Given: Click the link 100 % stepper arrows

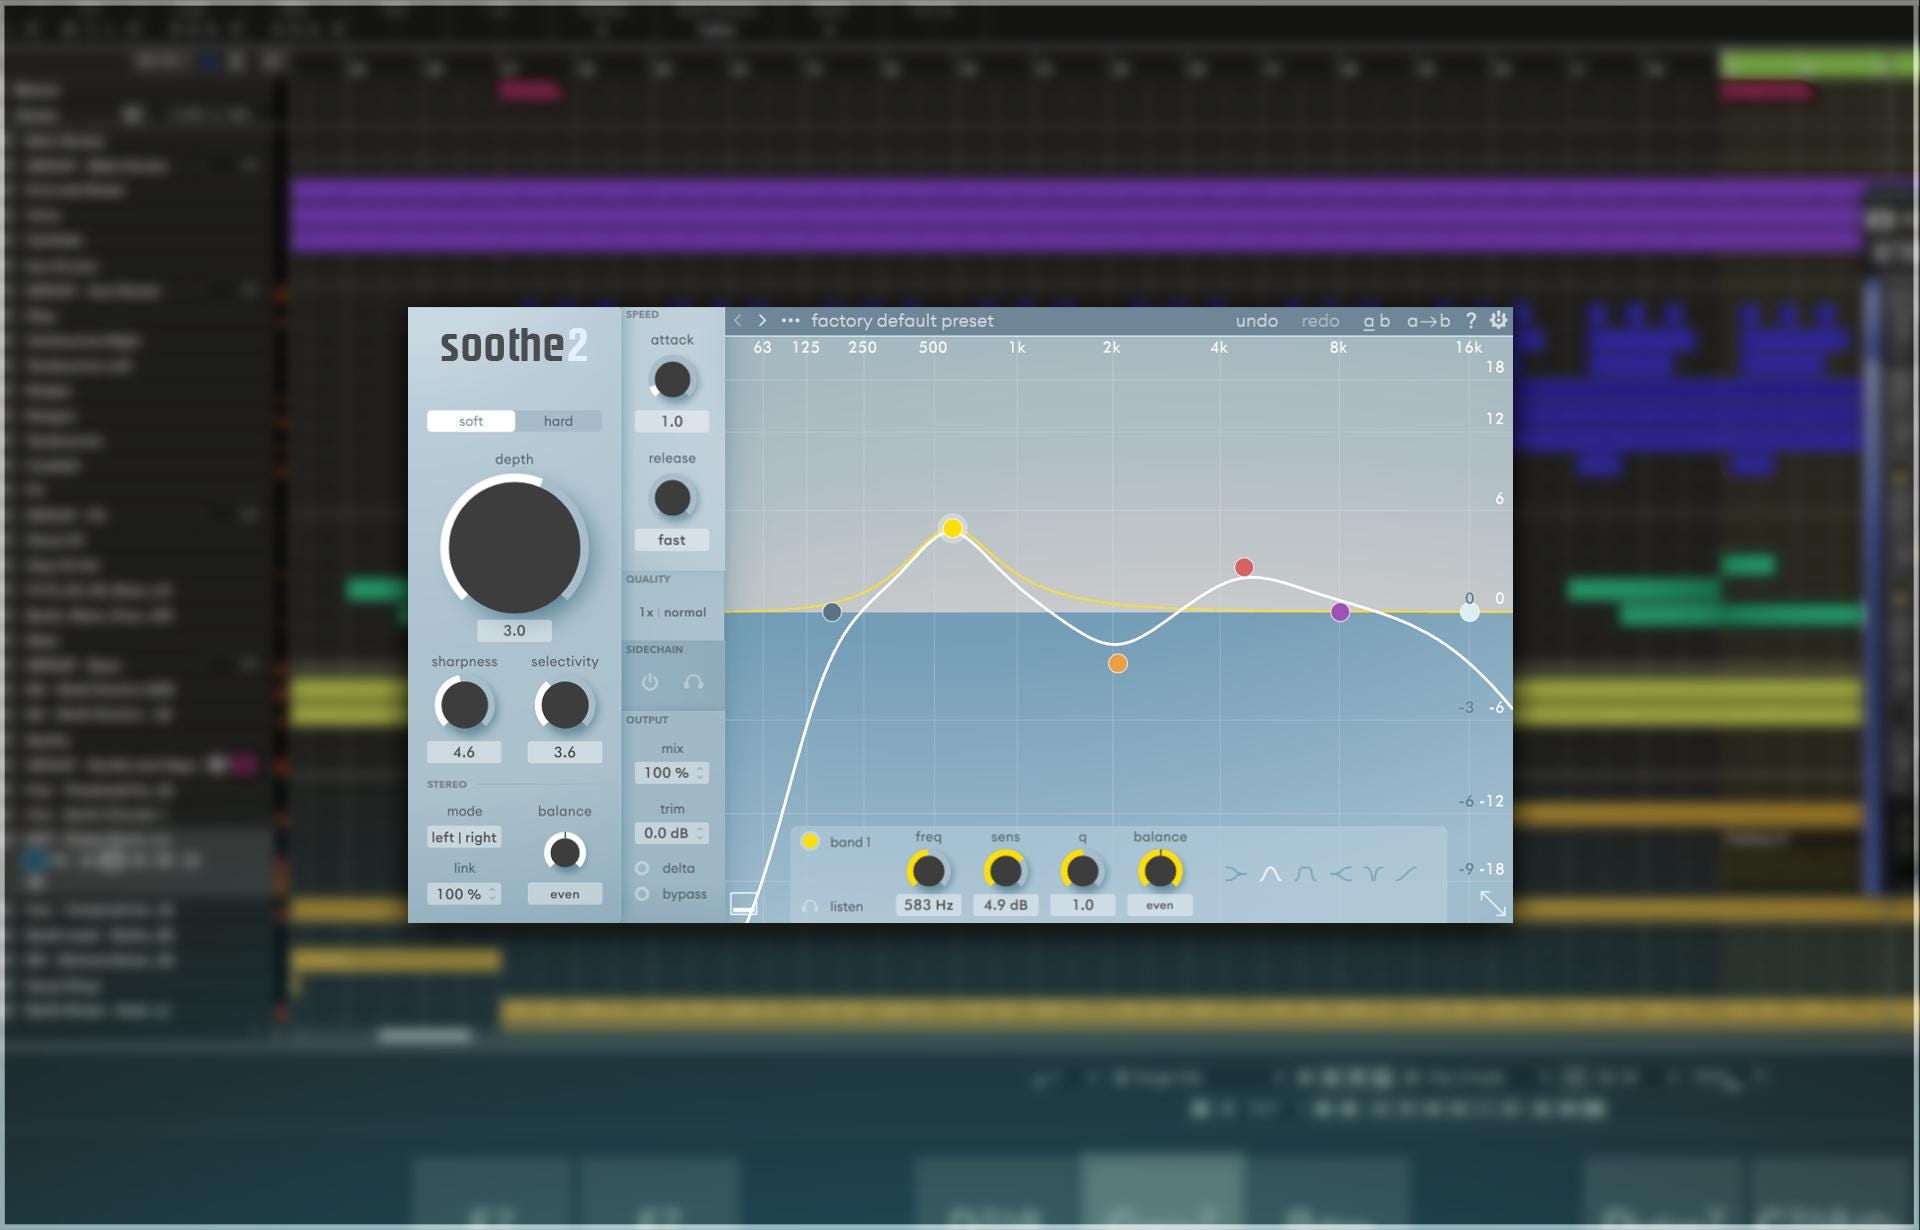Looking at the screenshot, I should 492,894.
